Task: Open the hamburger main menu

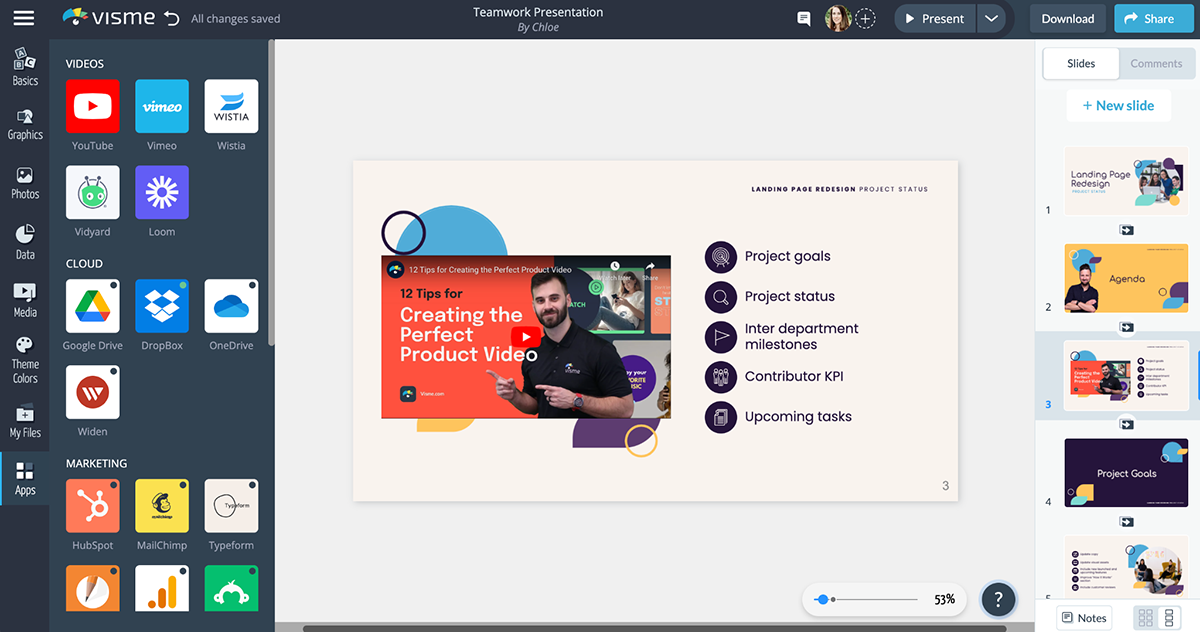Action: point(24,18)
